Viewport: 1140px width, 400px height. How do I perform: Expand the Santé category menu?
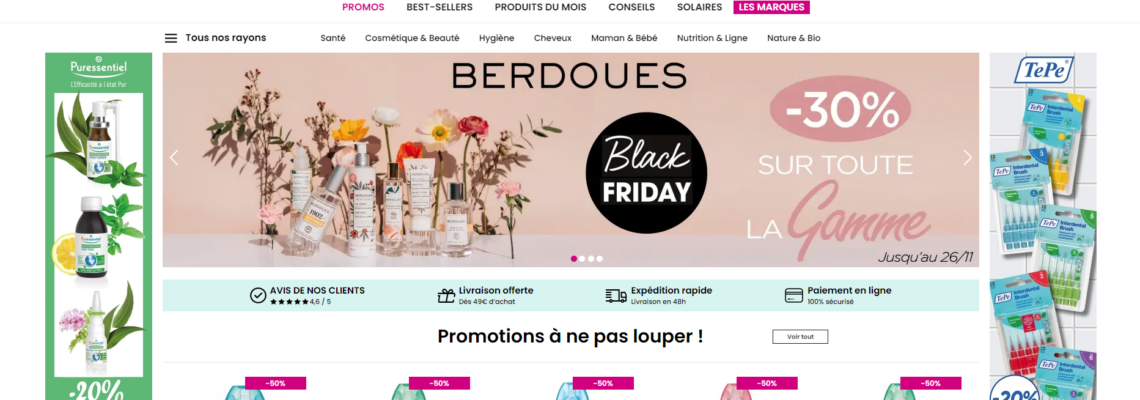(333, 38)
